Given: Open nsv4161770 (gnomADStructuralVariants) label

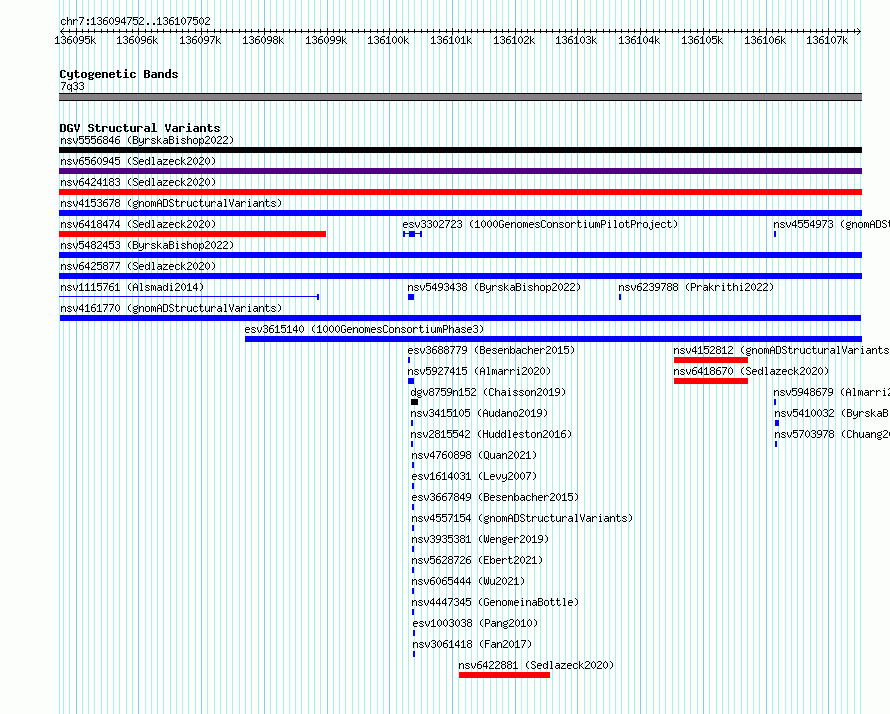Looking at the screenshot, I should [x=171, y=308].
